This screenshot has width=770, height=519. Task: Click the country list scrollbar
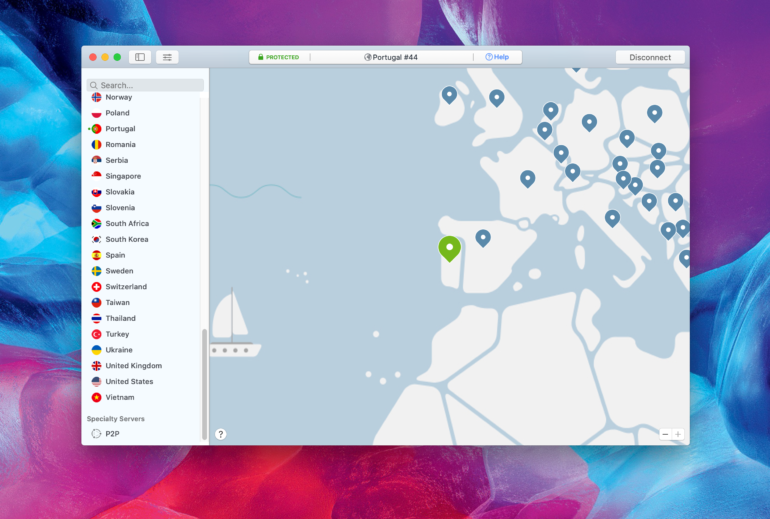point(204,384)
